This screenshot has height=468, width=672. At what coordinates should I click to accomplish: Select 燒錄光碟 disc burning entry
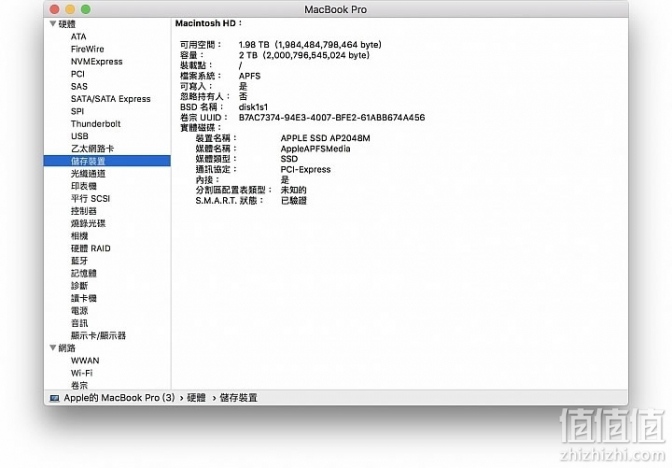pos(88,223)
